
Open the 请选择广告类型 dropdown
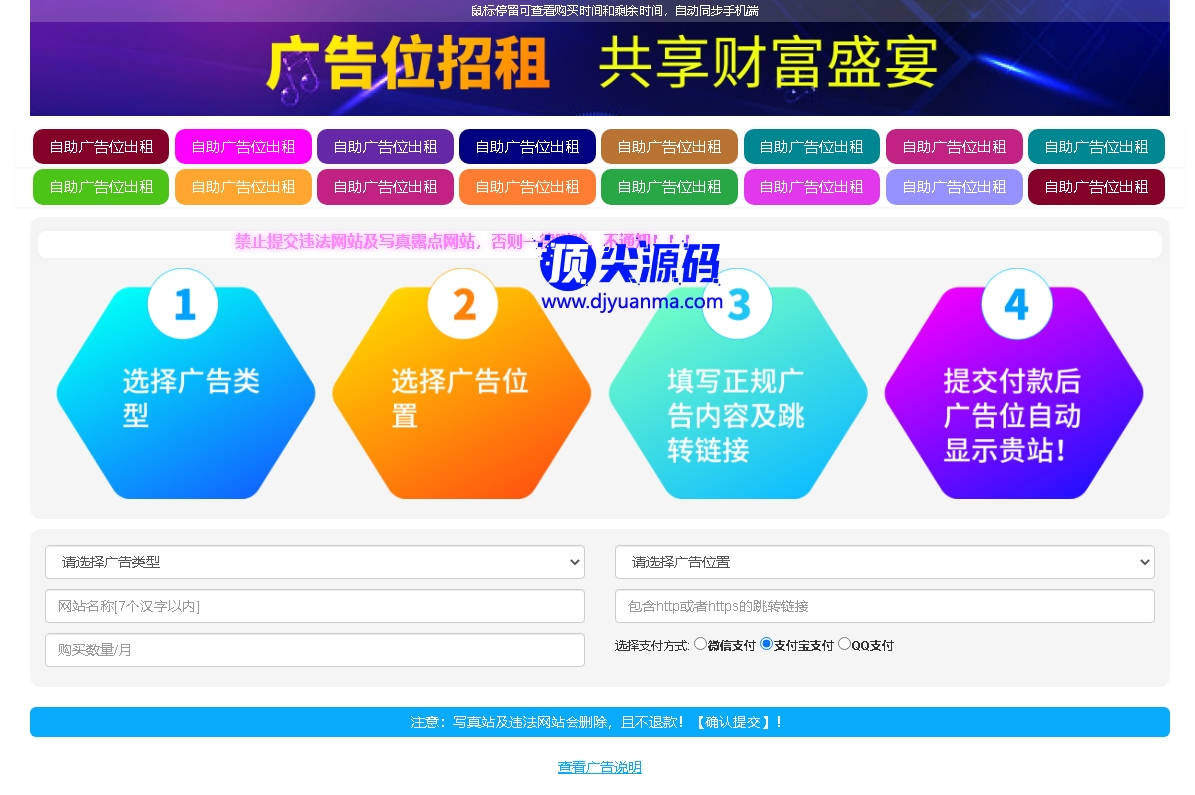314,562
